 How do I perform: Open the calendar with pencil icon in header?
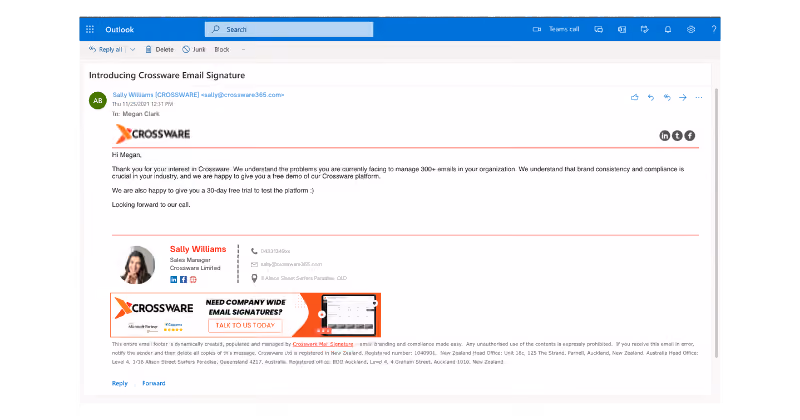[644, 30]
